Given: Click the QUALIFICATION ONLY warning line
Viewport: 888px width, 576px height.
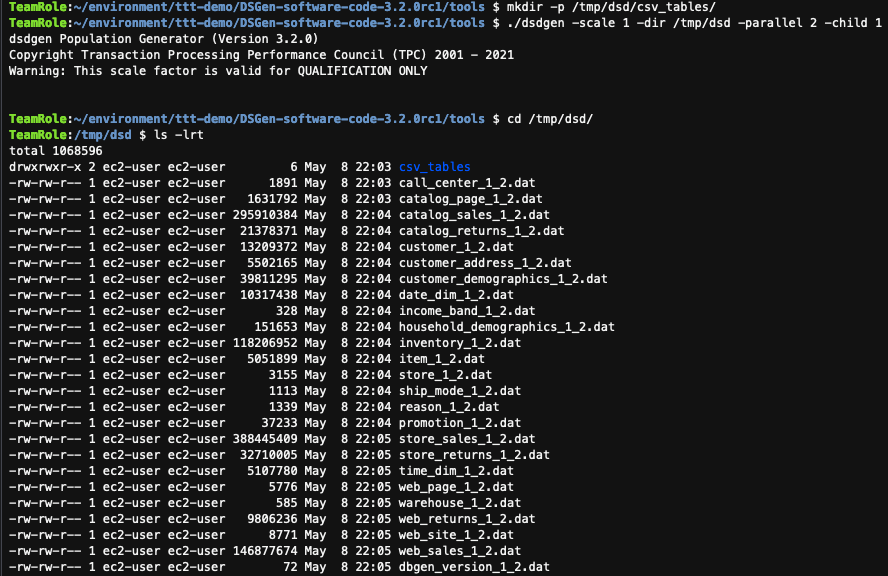Looking at the screenshot, I should click(x=218, y=71).
